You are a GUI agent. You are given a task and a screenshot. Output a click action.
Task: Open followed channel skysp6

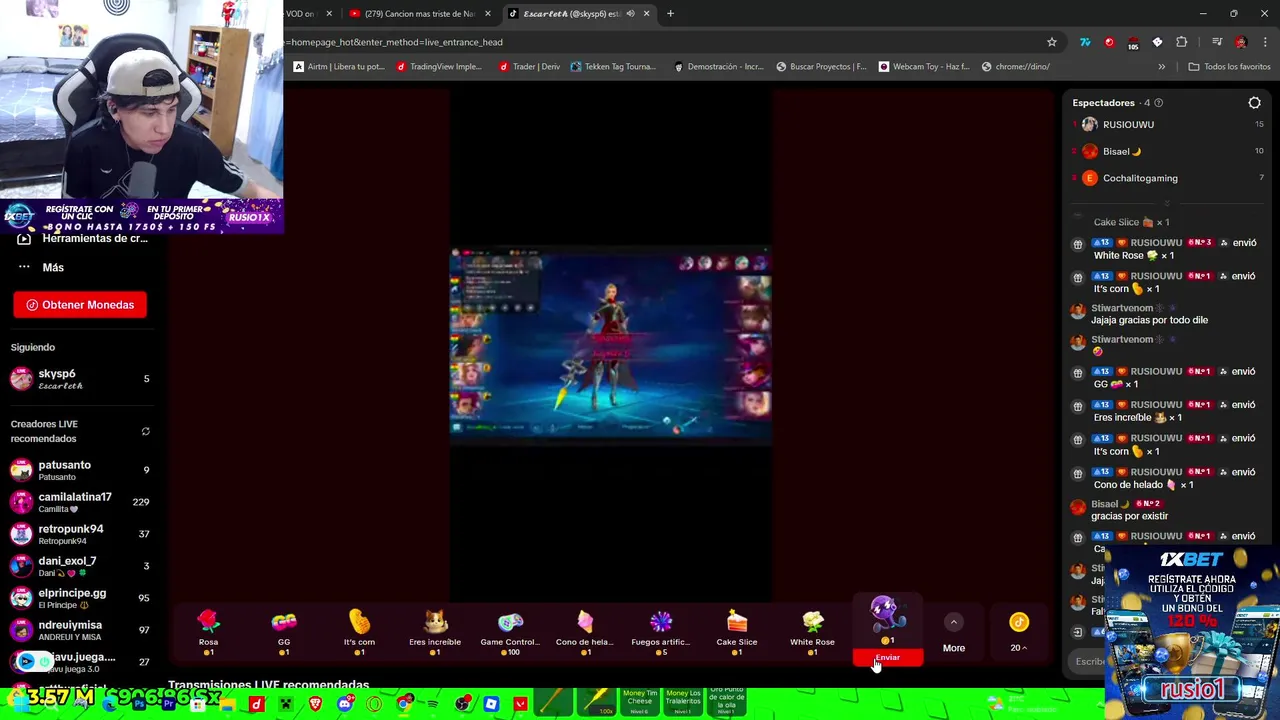pyautogui.click(x=80, y=379)
